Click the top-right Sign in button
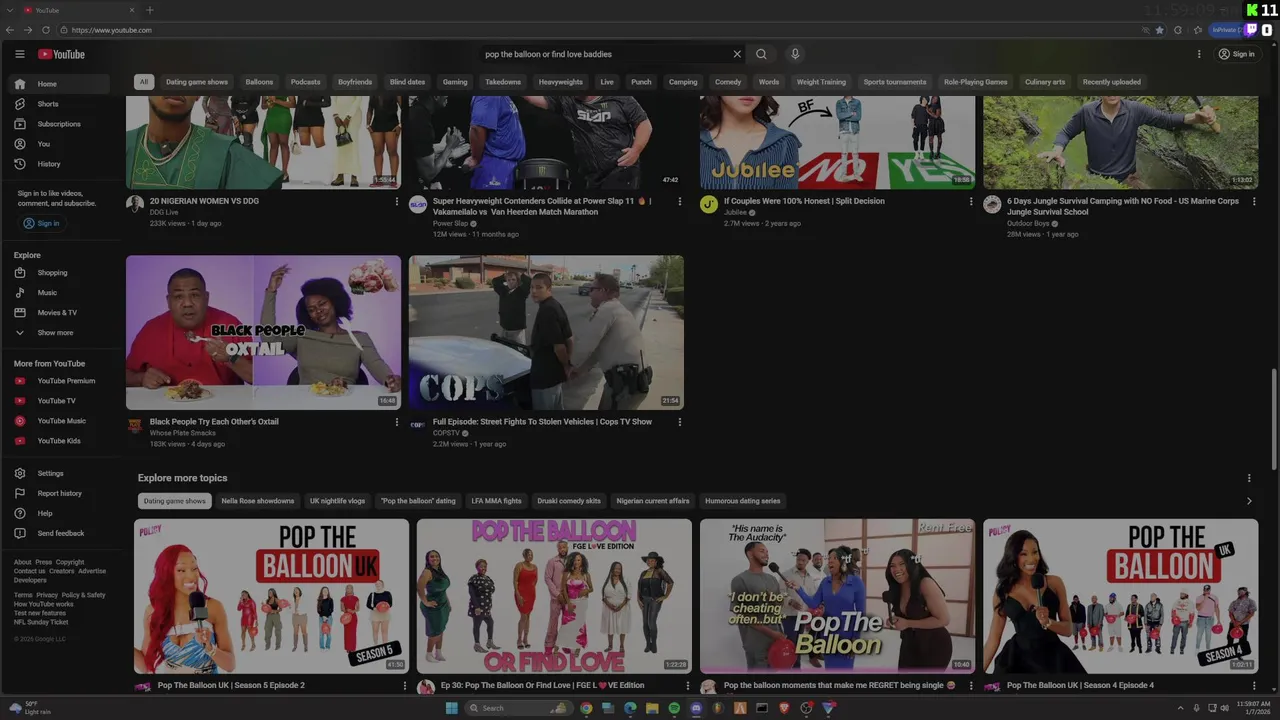Image resolution: width=1280 pixels, height=720 pixels. point(1237,54)
